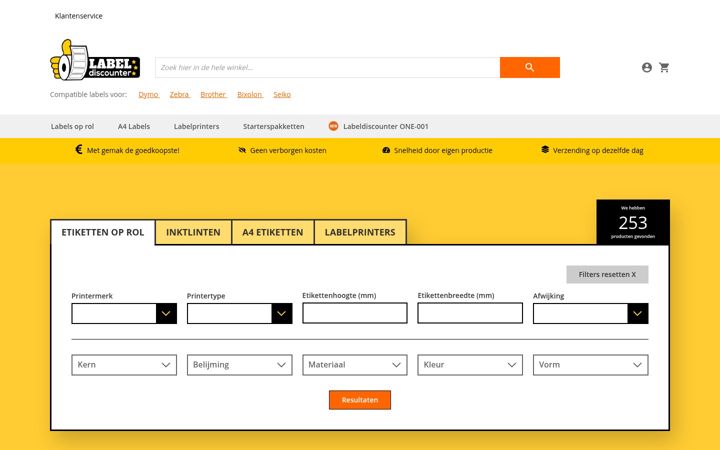Switch to the A4 Etiketten tab

(x=273, y=232)
